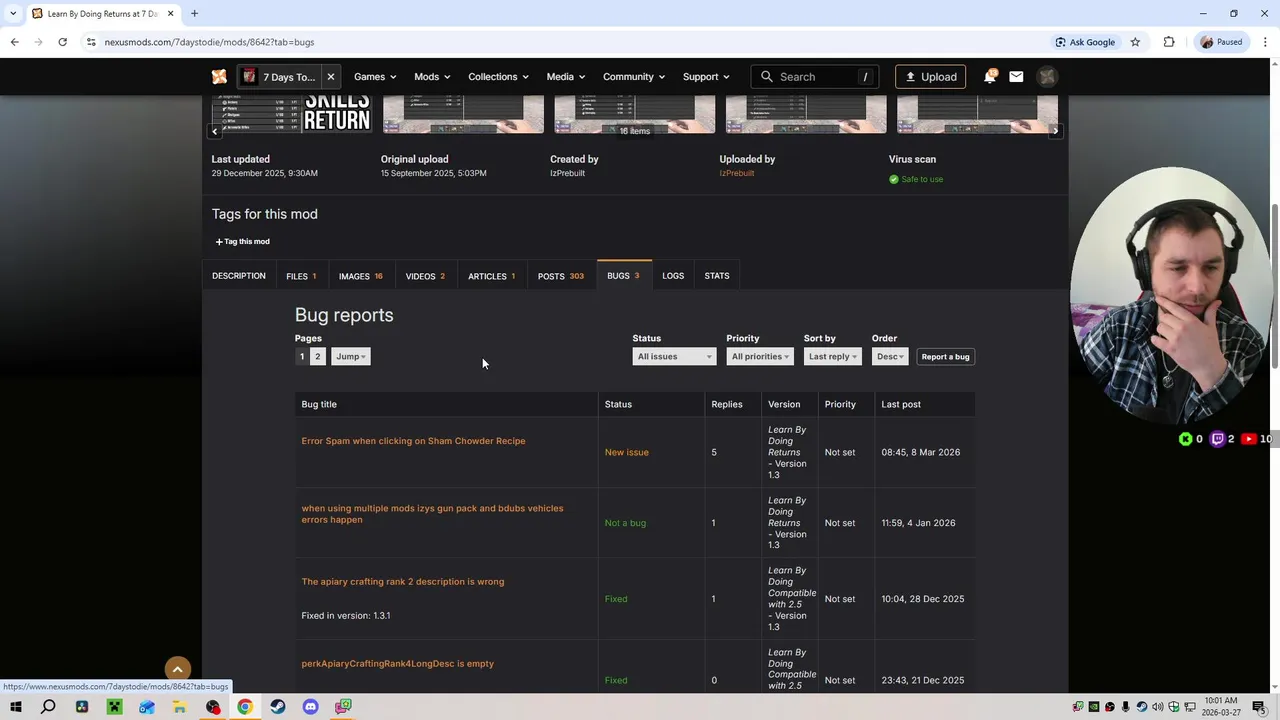Open a new browser tab

[194, 14]
